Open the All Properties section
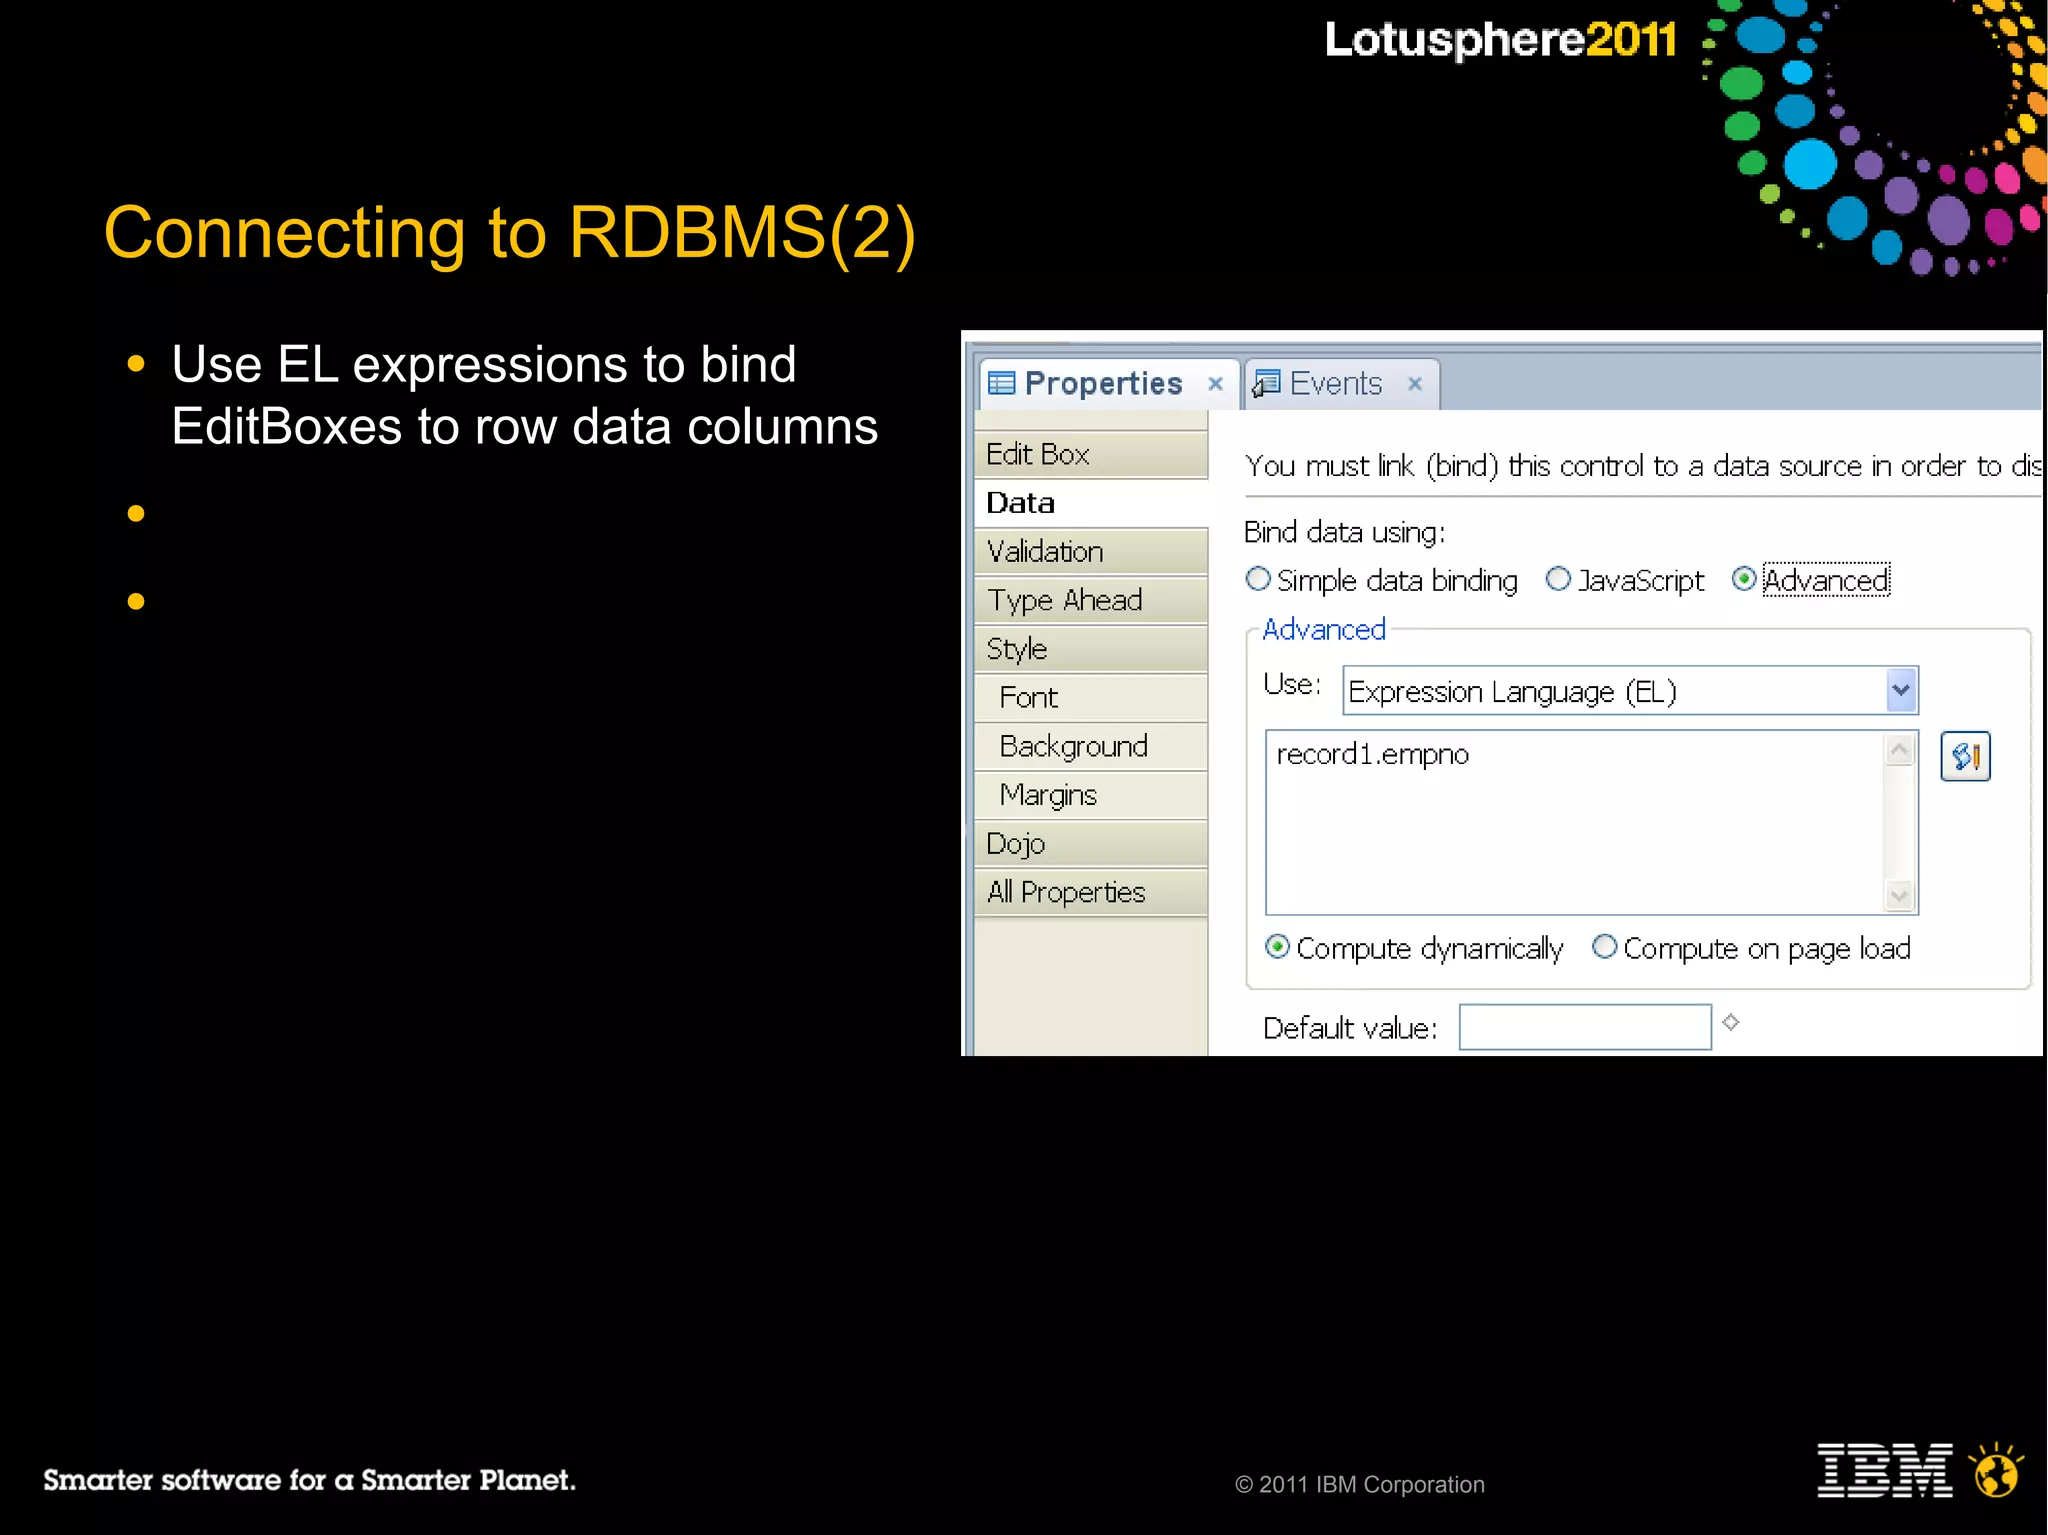 tap(1091, 892)
